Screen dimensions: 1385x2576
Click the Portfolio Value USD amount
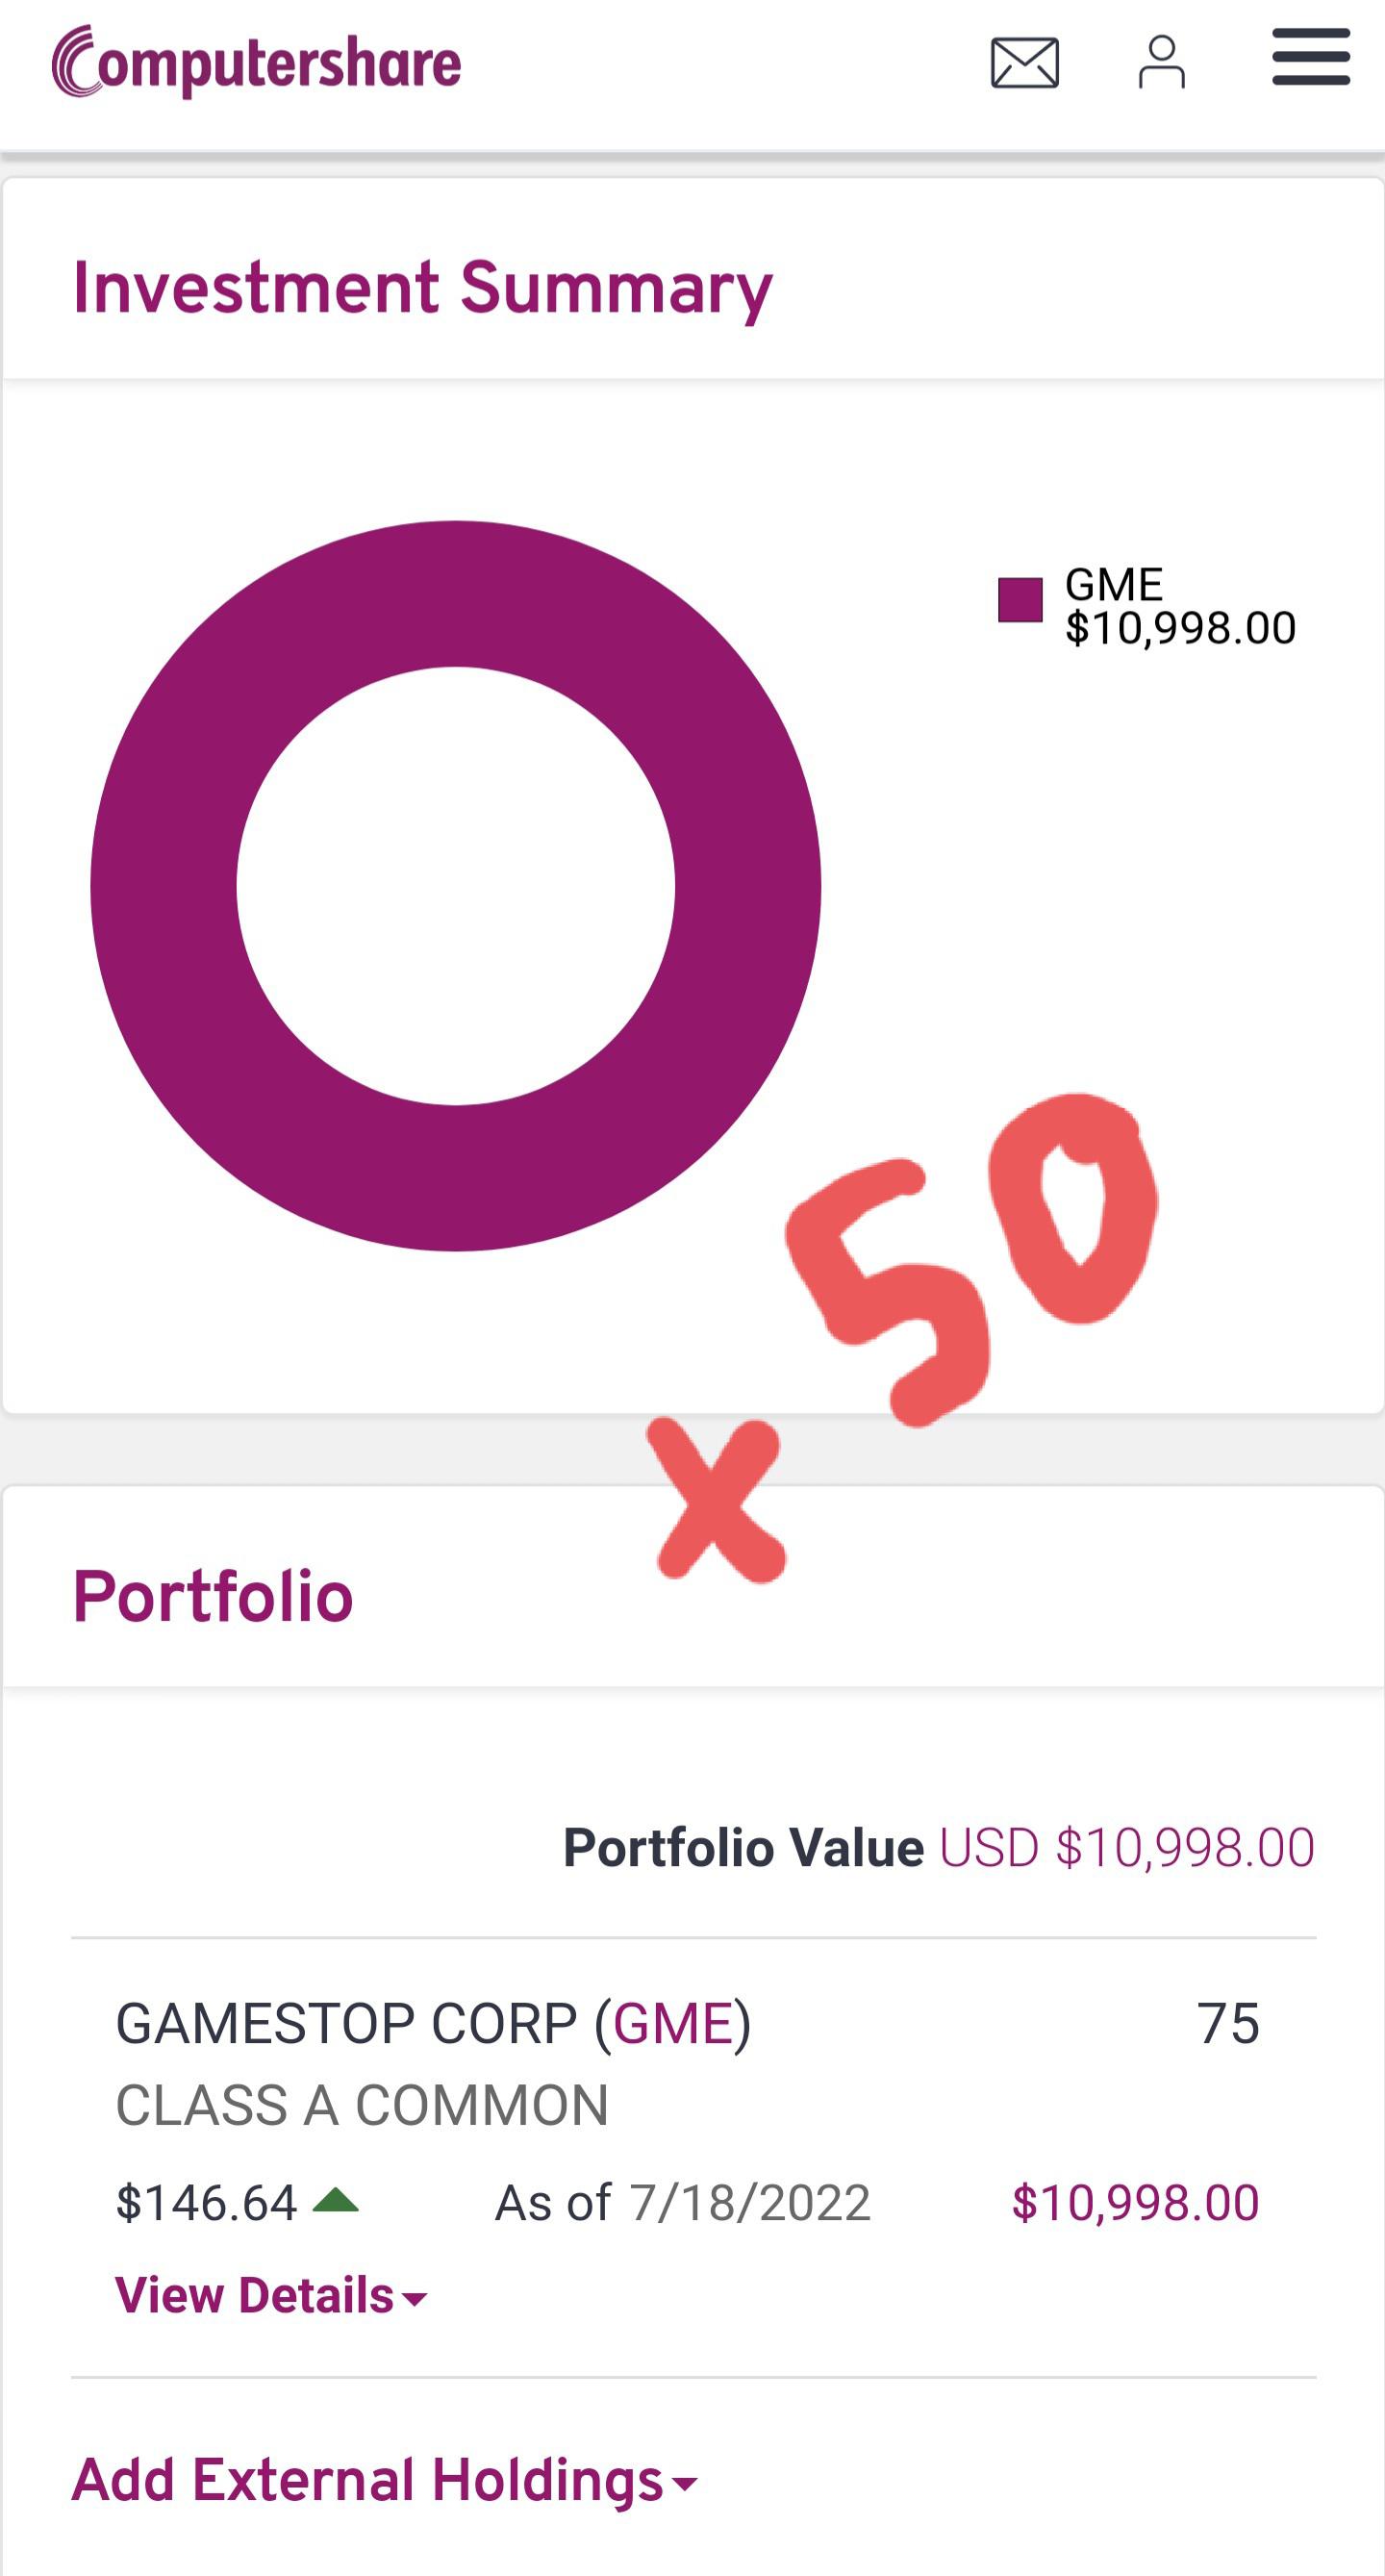(1126, 1847)
